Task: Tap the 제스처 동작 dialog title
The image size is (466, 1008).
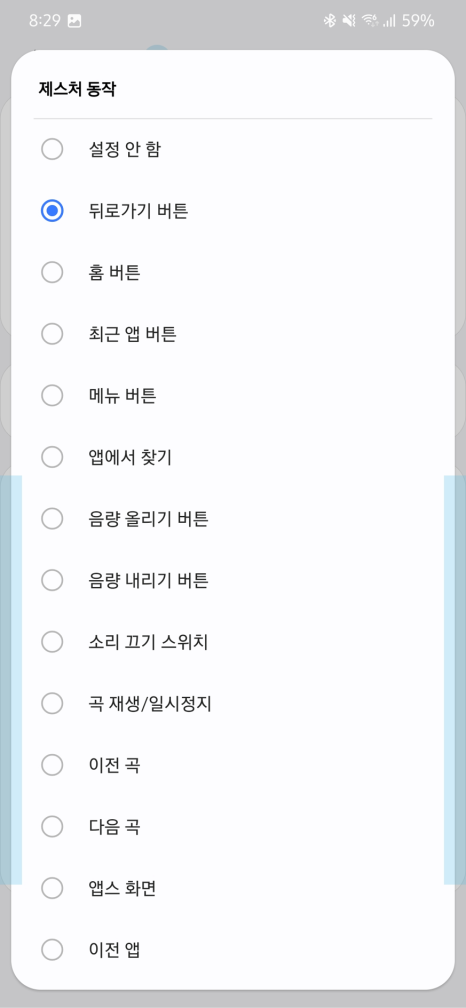Action: click(x=75, y=89)
